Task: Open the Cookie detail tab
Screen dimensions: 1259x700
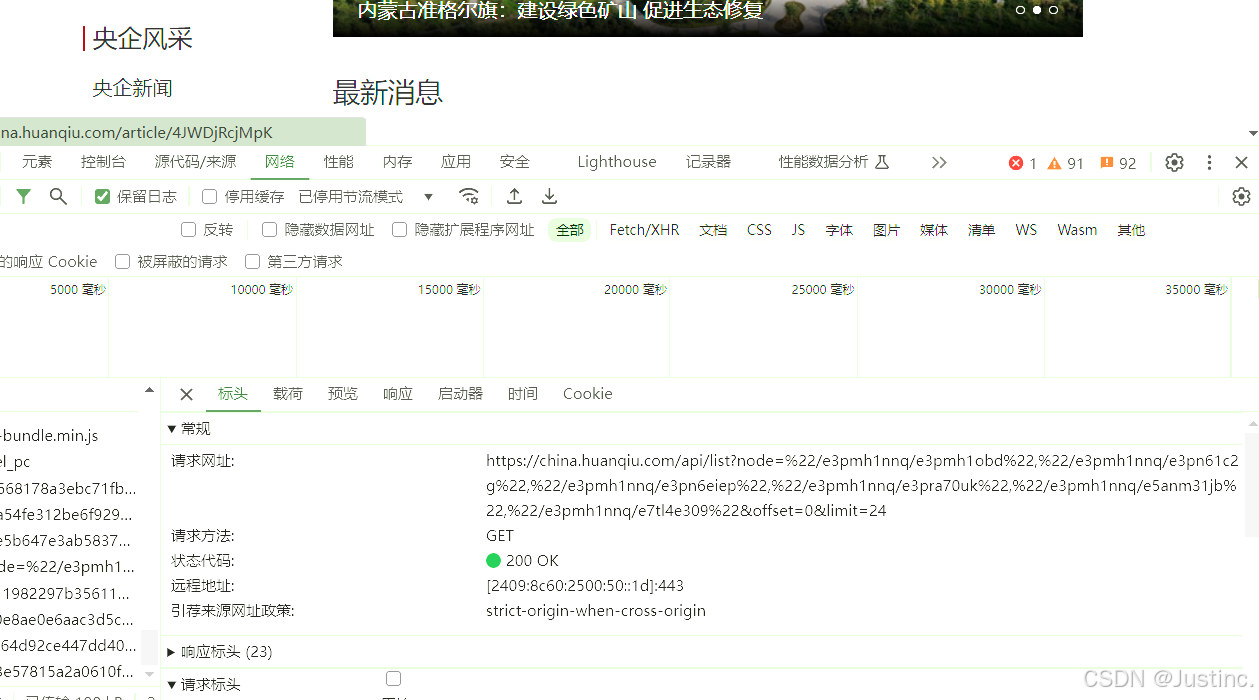Action: pyautogui.click(x=587, y=394)
